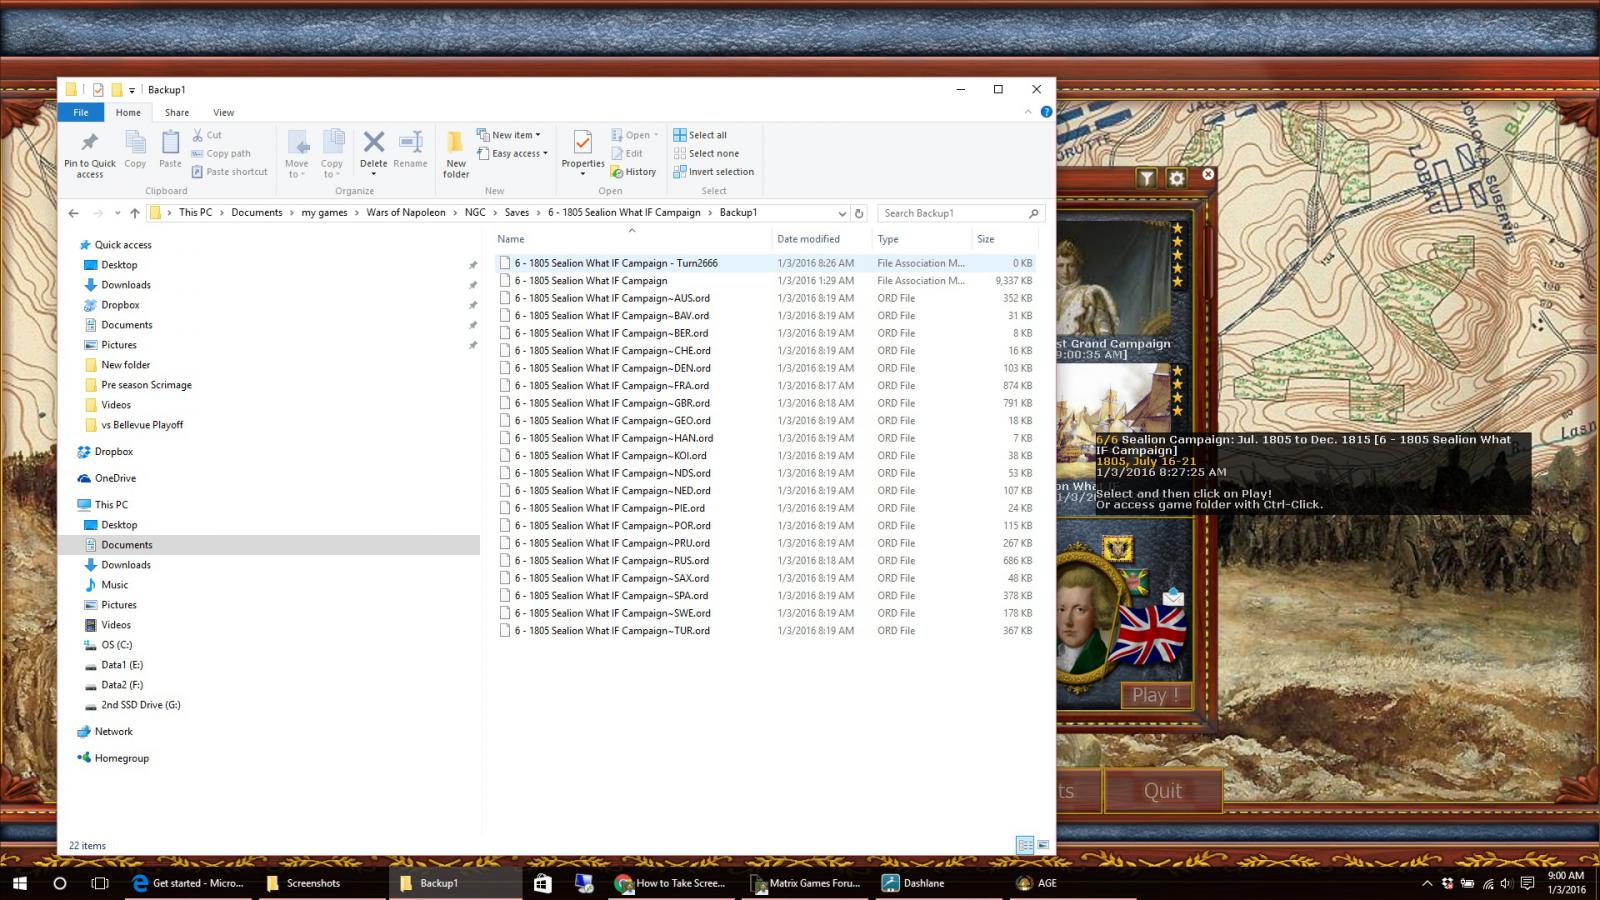This screenshot has width=1600, height=900.
Task: Click Quit in the game launcher
Action: [x=1163, y=790]
